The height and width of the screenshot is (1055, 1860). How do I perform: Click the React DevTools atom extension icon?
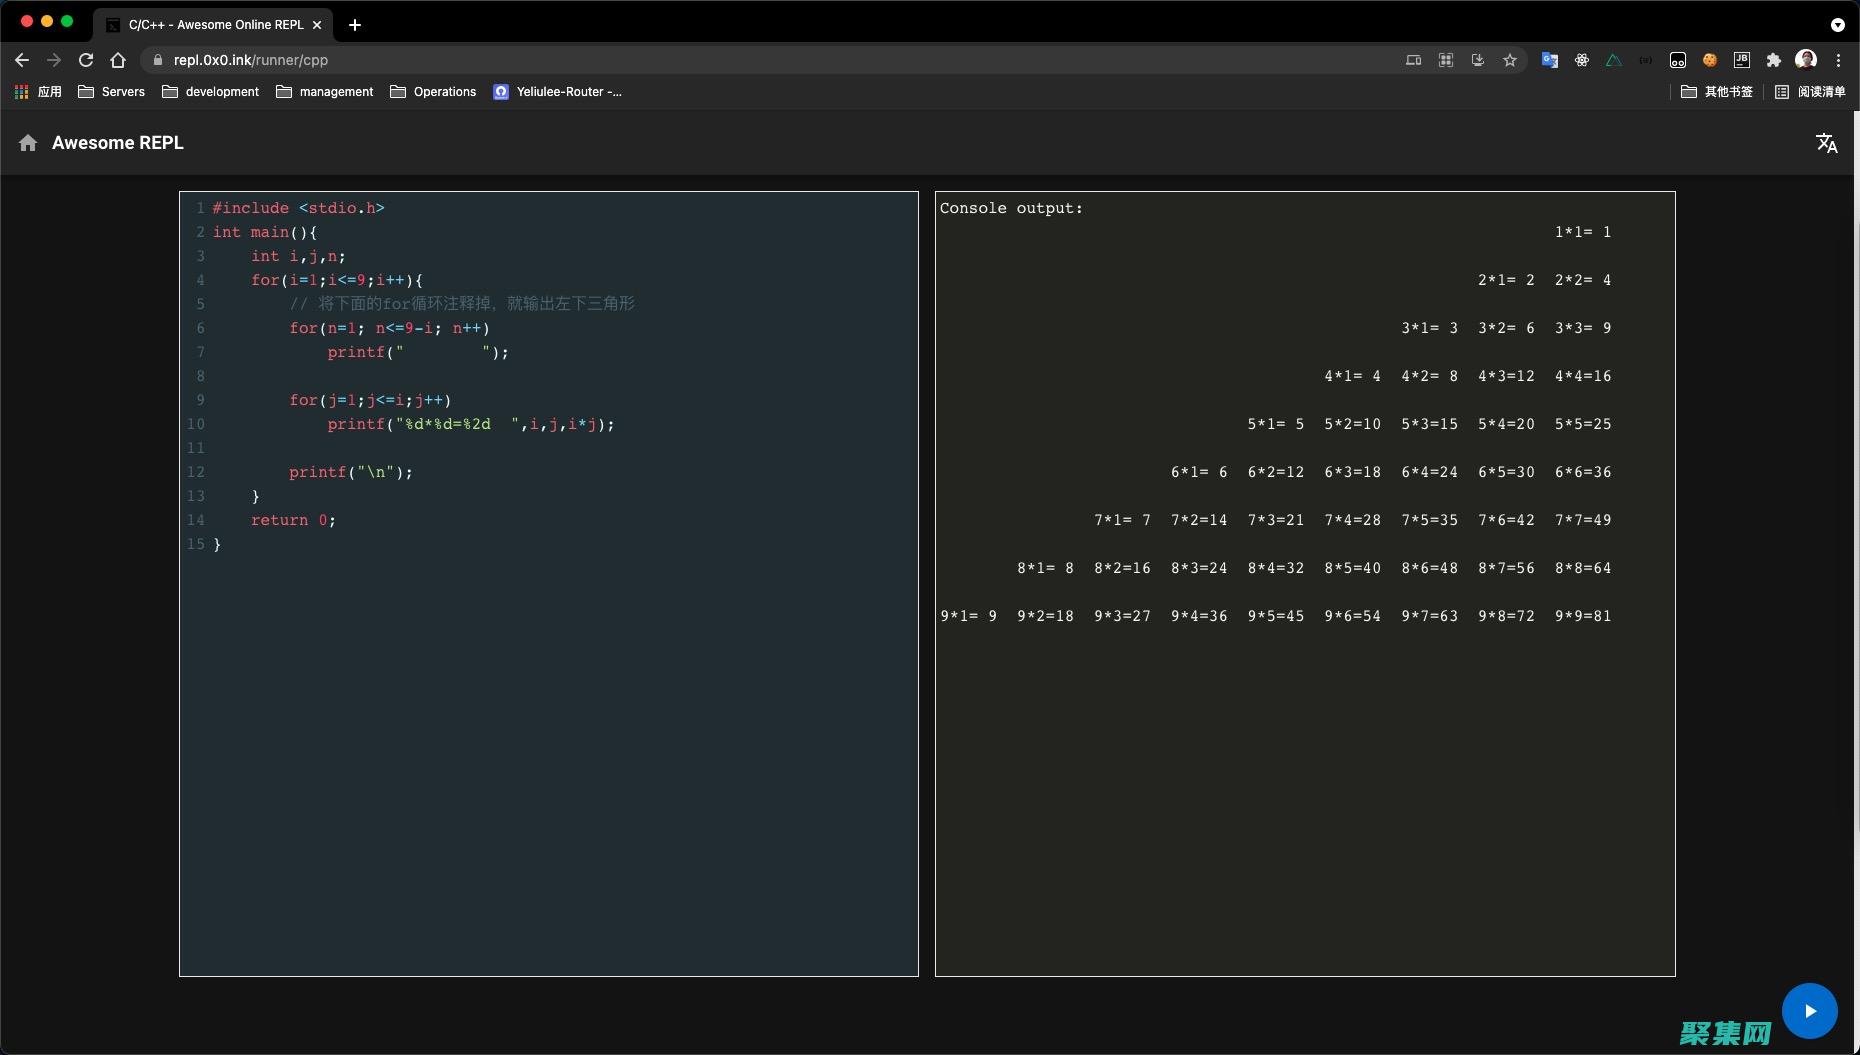click(1582, 60)
